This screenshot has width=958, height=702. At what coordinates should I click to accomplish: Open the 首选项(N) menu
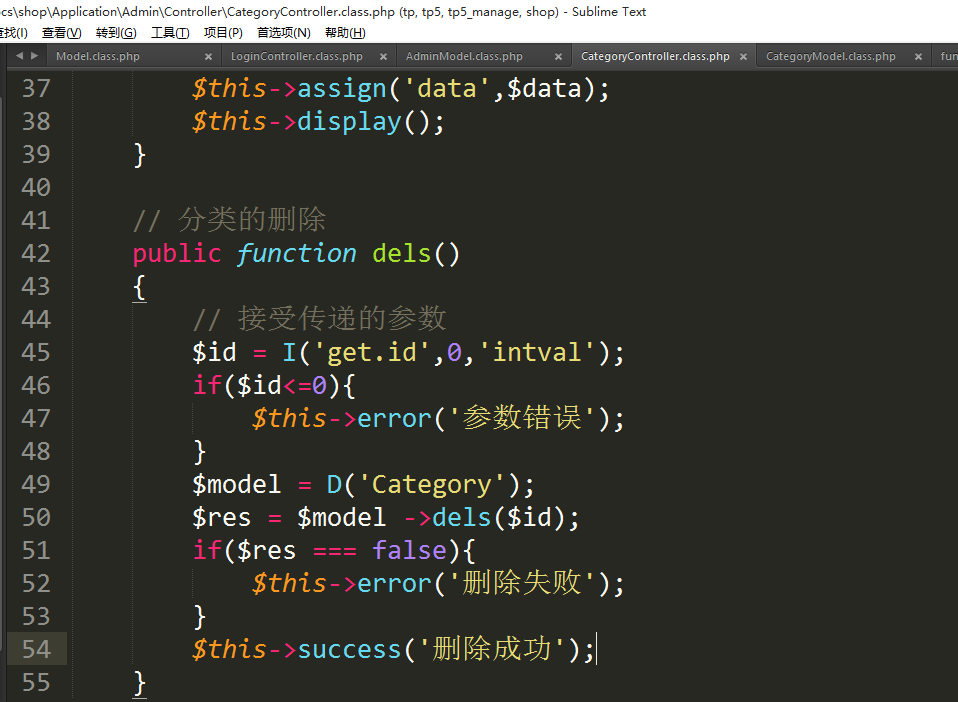[283, 33]
